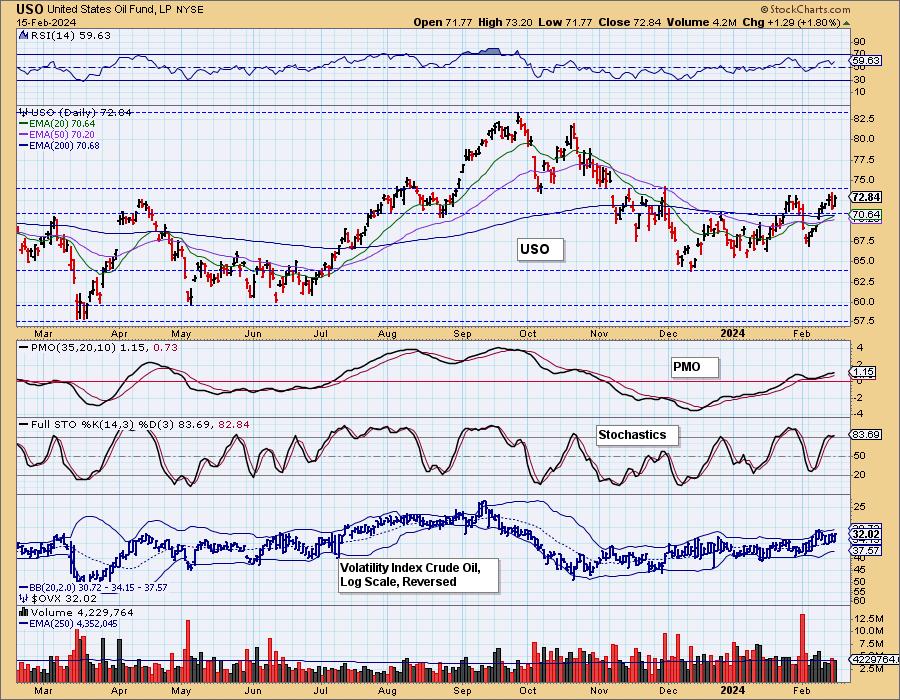Click the RSI indicator icon beside RSI(14)
This screenshot has width=900, height=700.
click(23, 35)
